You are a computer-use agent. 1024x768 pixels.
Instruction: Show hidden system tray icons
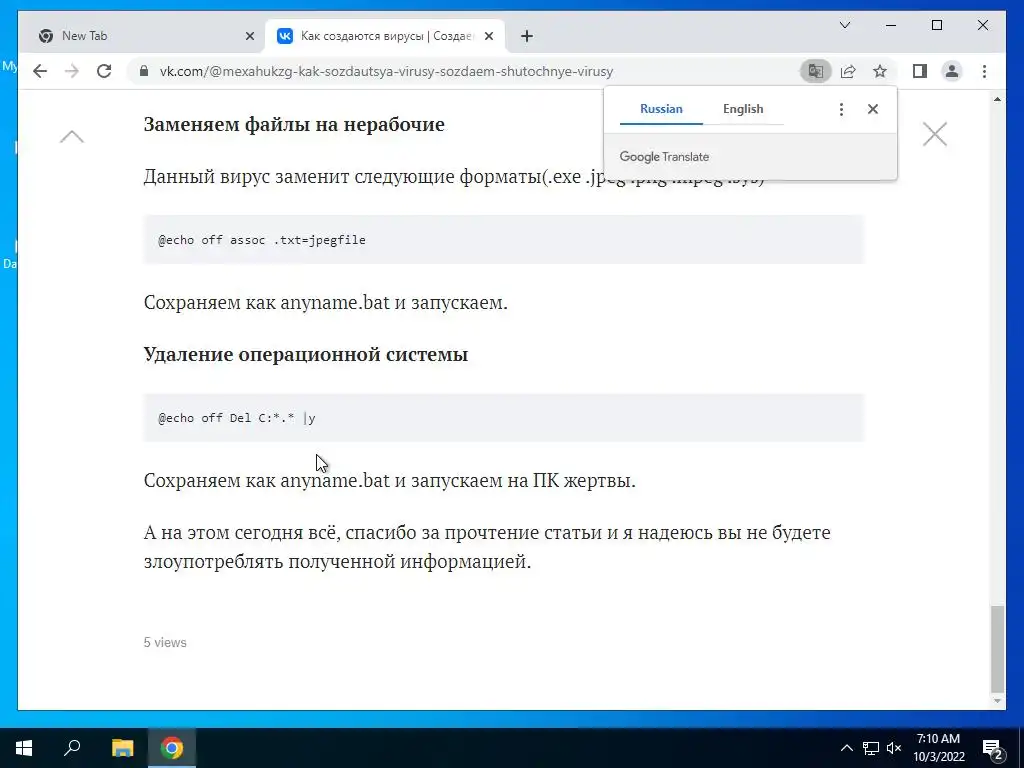point(846,748)
